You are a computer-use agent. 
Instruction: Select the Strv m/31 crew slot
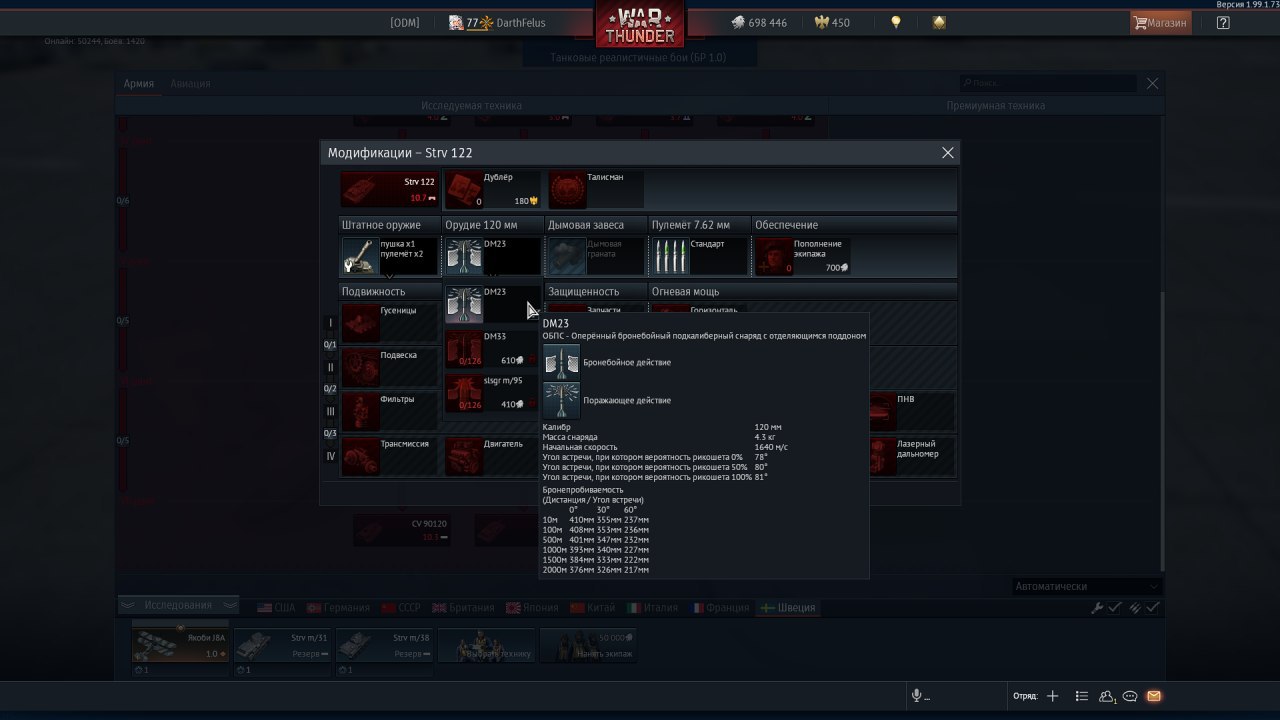283,646
